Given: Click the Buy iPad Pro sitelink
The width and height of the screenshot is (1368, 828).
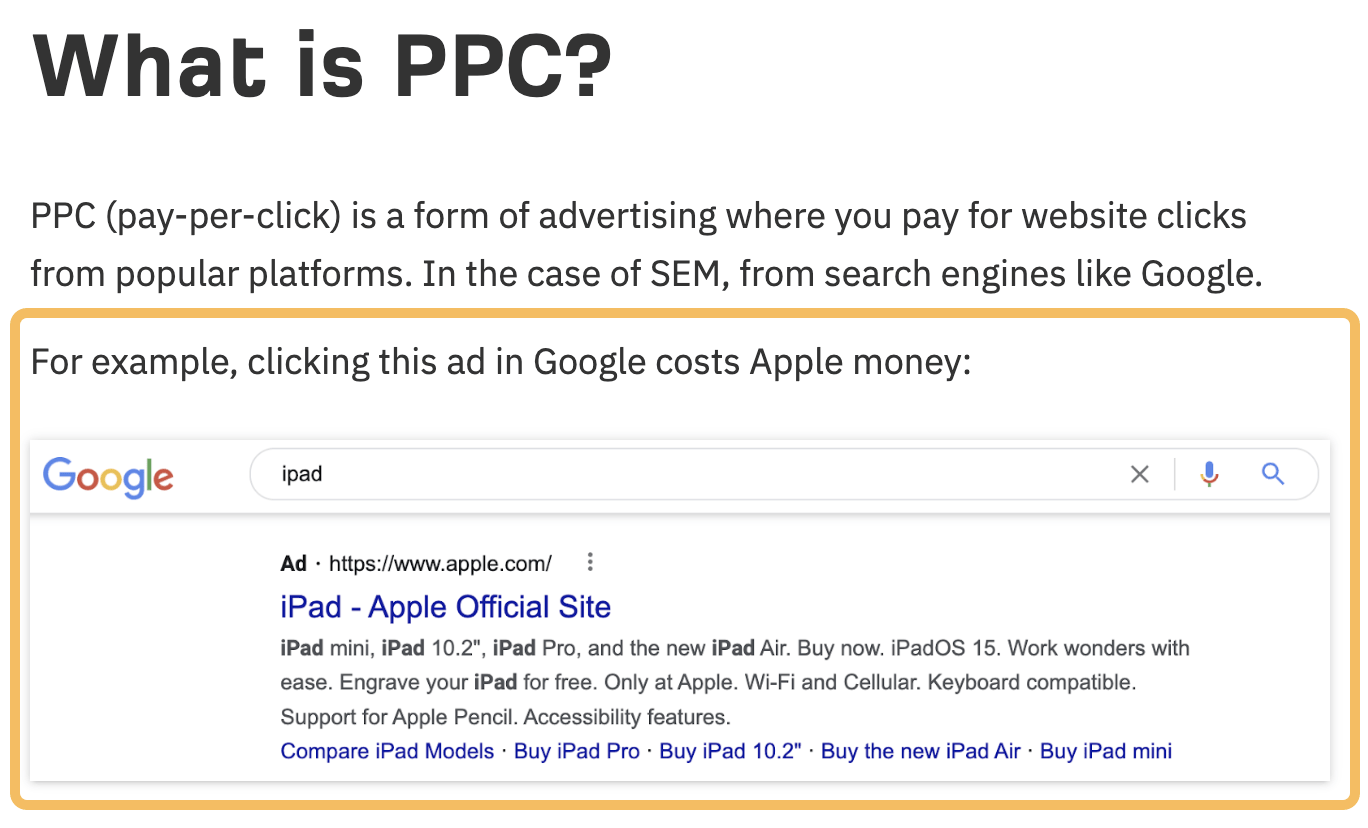Looking at the screenshot, I should (x=577, y=751).
